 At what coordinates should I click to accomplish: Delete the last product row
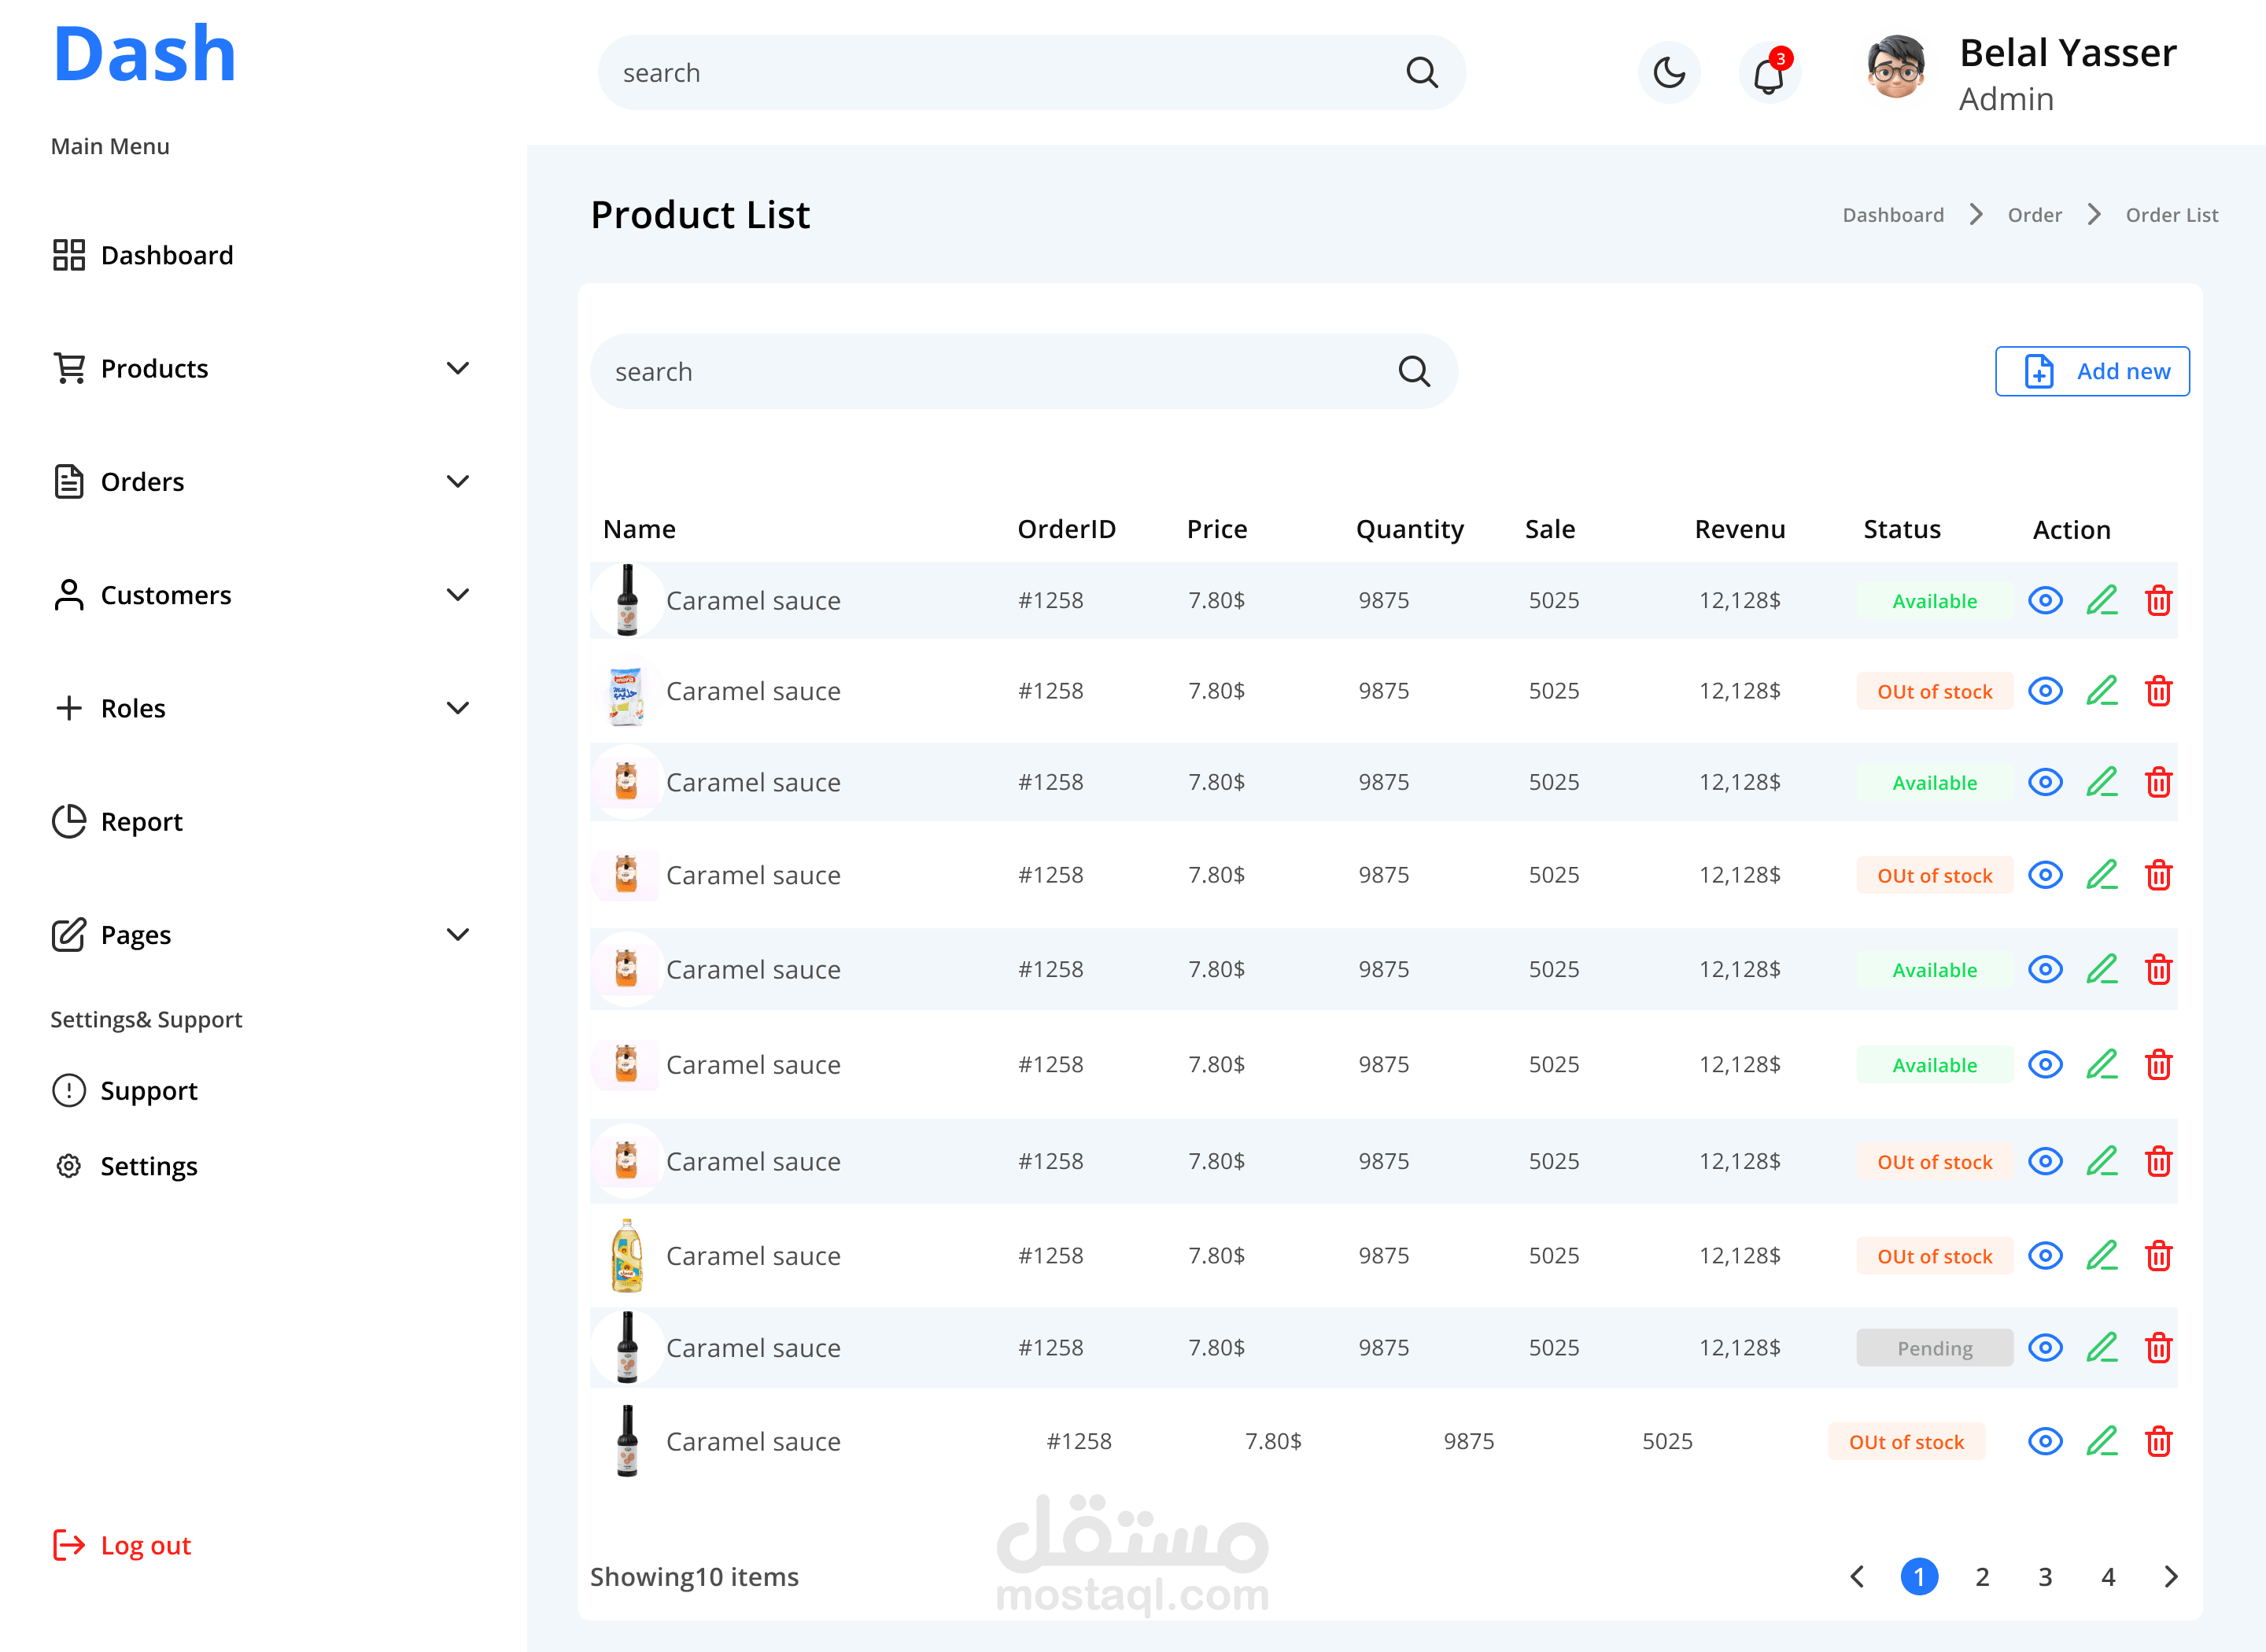2158,1441
